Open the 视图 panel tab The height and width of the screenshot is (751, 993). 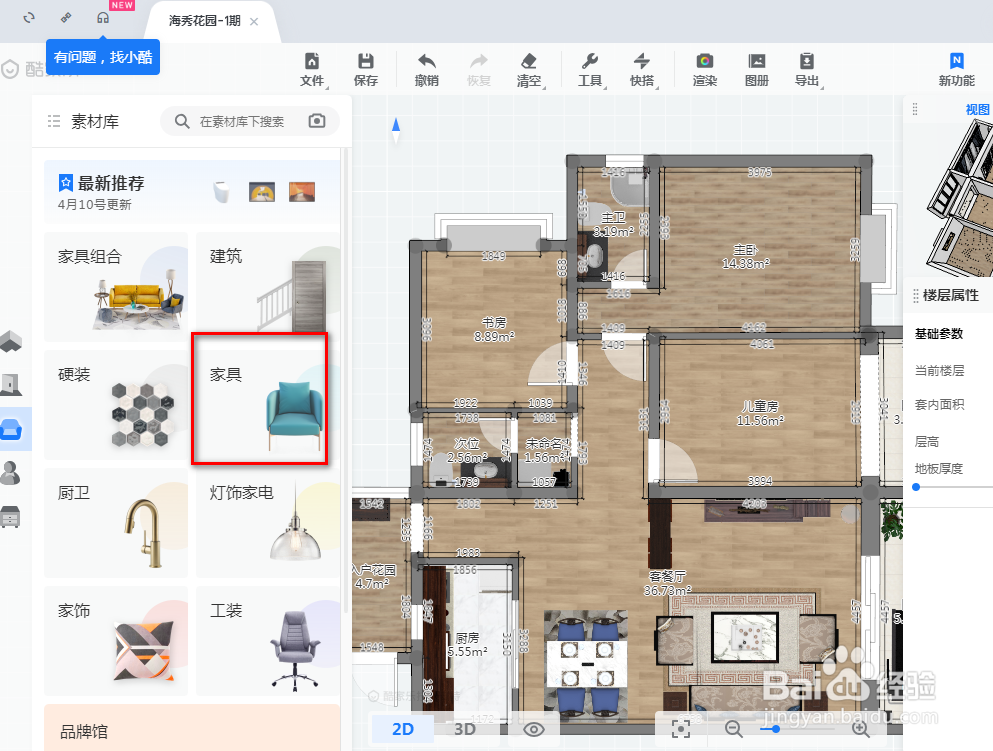(x=977, y=109)
